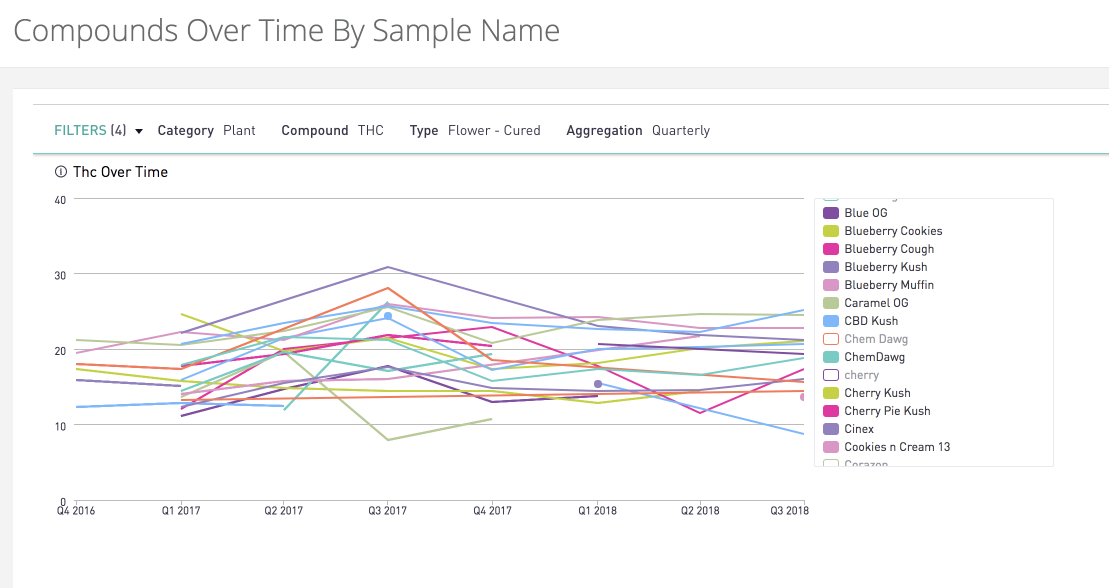Click the info icon beside Thc Over Time
Image resolution: width=1109 pixels, height=588 pixels.
tap(61, 172)
